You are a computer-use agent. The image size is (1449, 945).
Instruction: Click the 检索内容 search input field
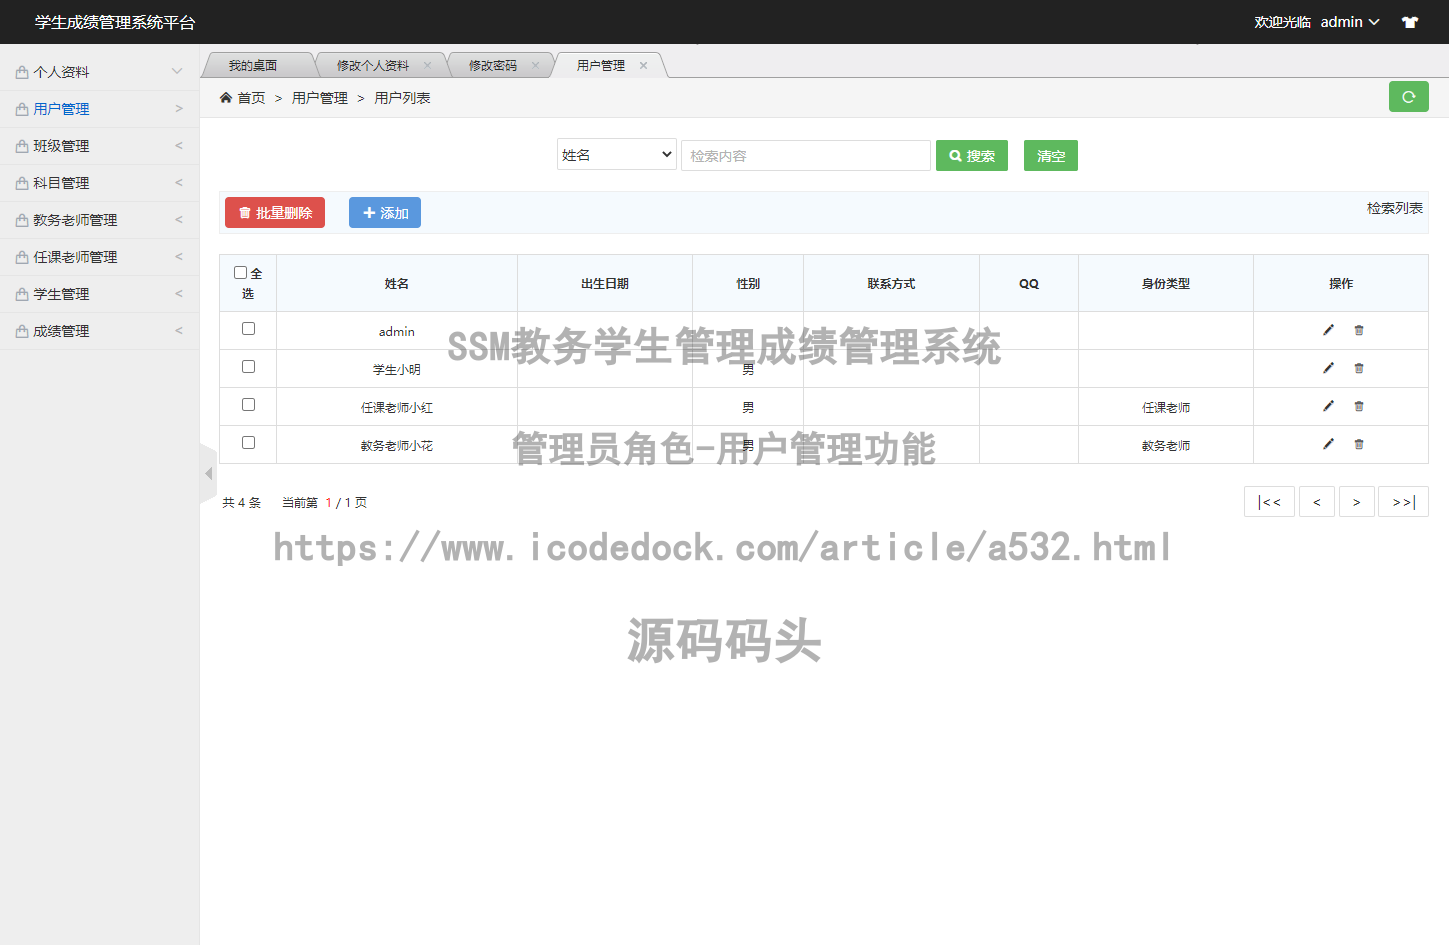coord(805,156)
